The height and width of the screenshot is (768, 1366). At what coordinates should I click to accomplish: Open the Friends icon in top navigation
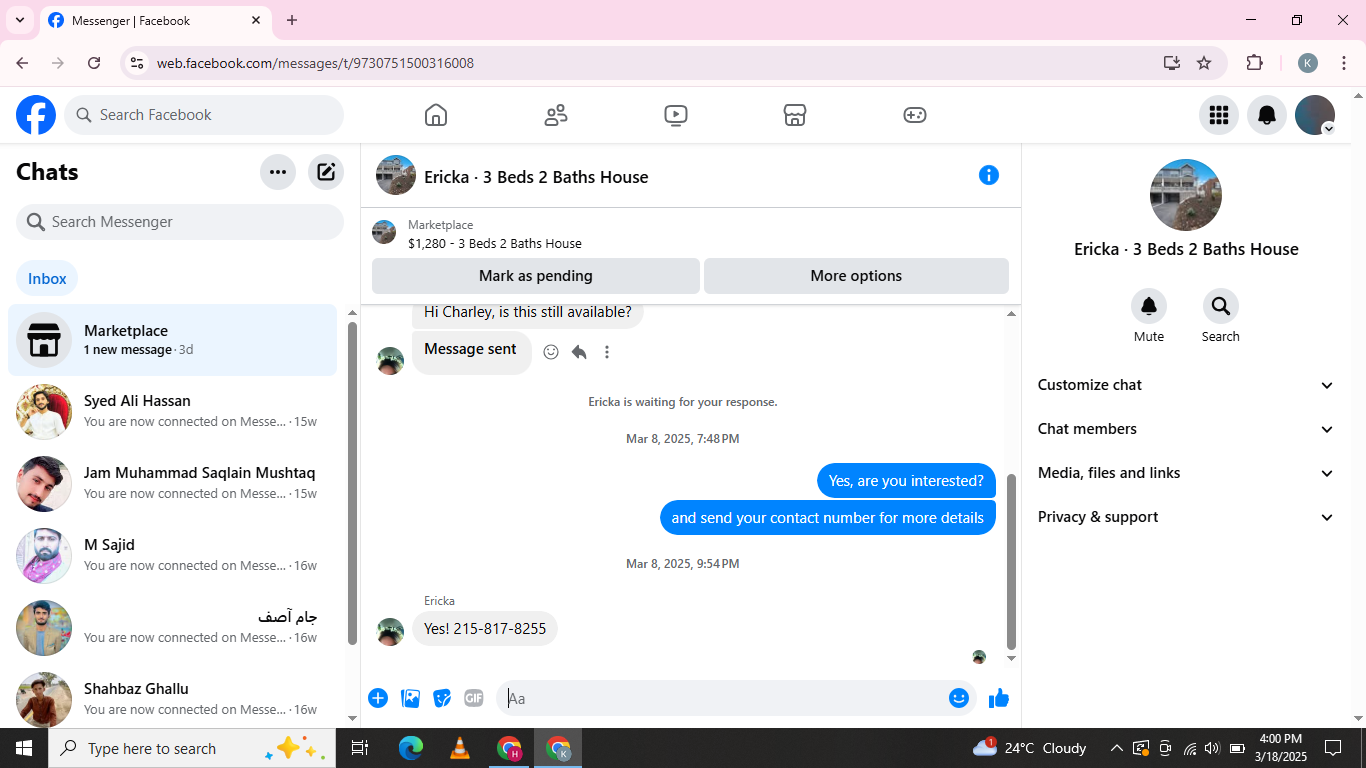(556, 115)
